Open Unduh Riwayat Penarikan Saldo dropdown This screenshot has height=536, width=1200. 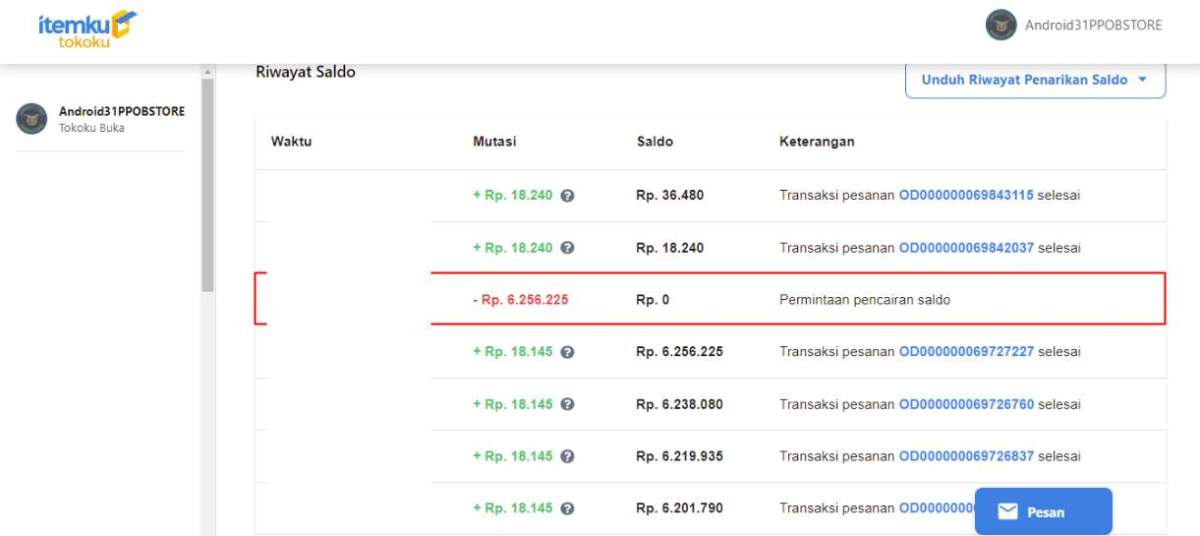tap(1034, 80)
